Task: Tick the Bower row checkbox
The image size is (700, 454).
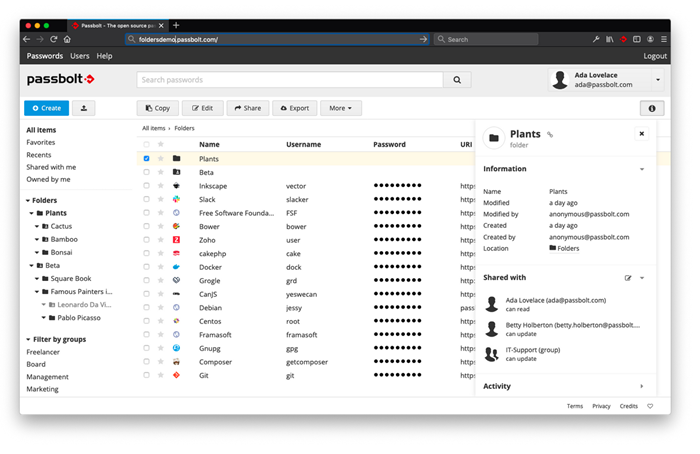Action: pos(146,226)
